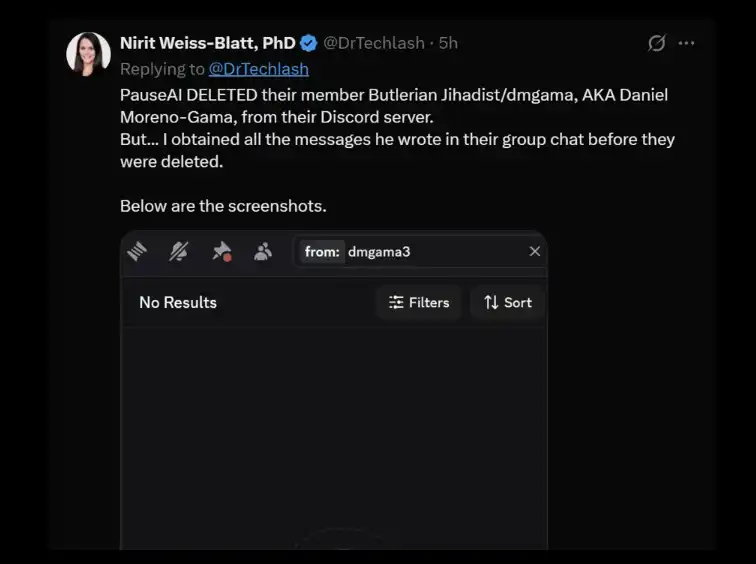Open Nirit Weiss-Blatt's profile avatar
This screenshot has width=756, height=564.
click(88, 54)
